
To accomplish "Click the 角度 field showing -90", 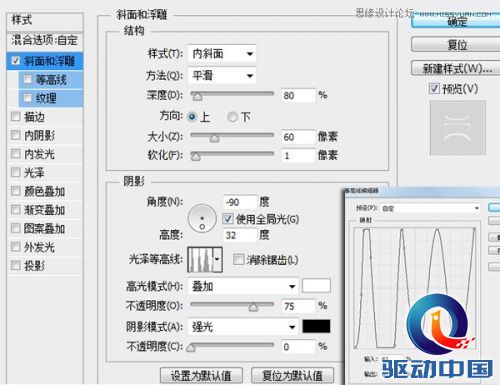I will click(240, 202).
